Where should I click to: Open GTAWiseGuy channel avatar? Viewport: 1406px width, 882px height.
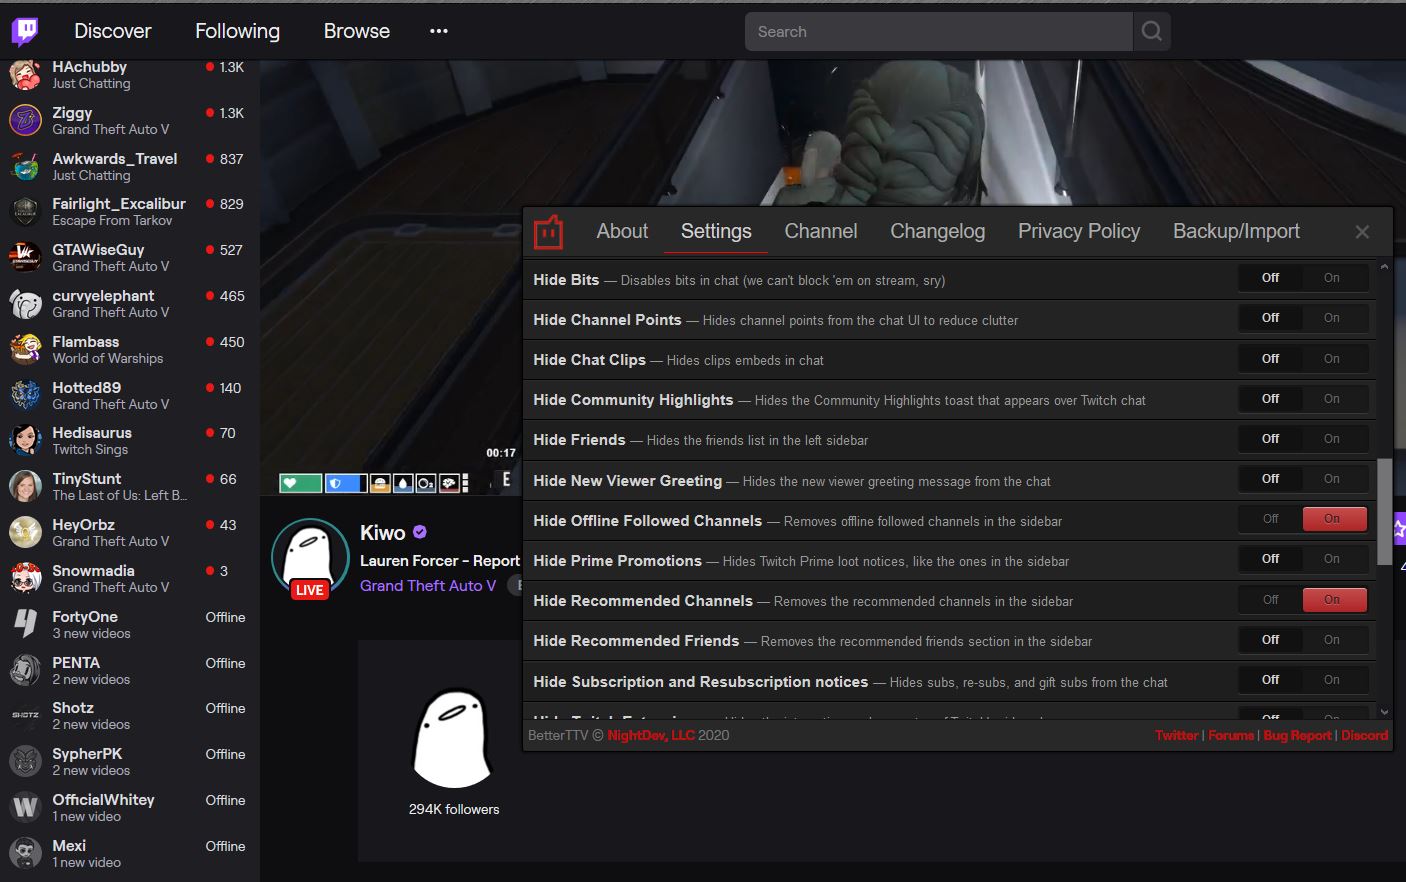click(25, 258)
